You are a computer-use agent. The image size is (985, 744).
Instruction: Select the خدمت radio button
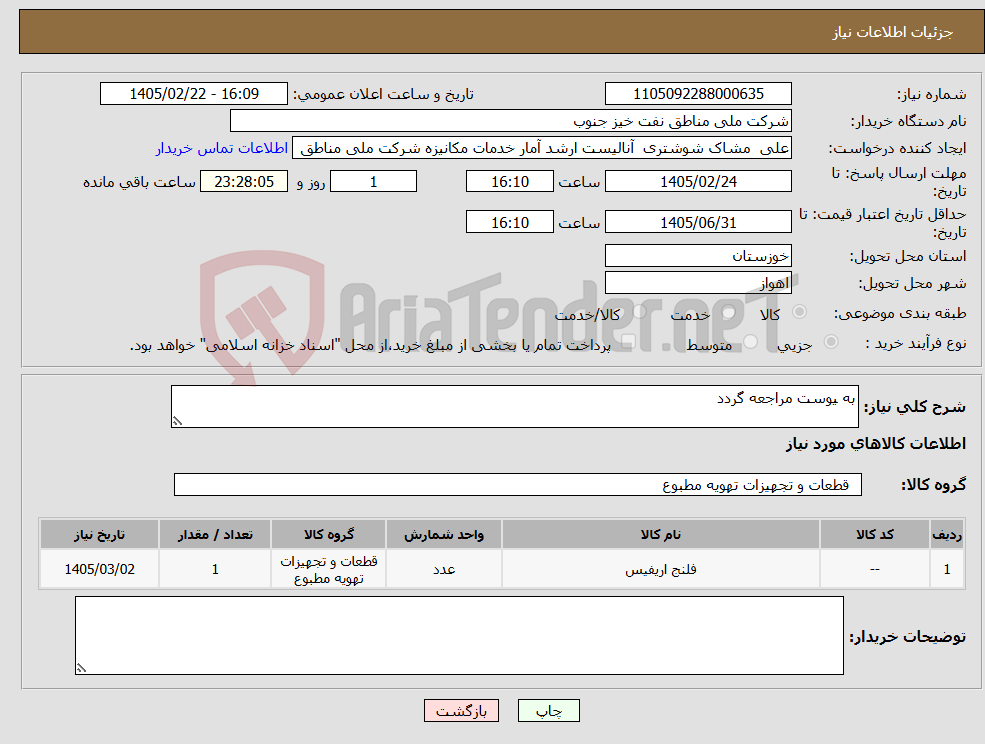pos(729,312)
